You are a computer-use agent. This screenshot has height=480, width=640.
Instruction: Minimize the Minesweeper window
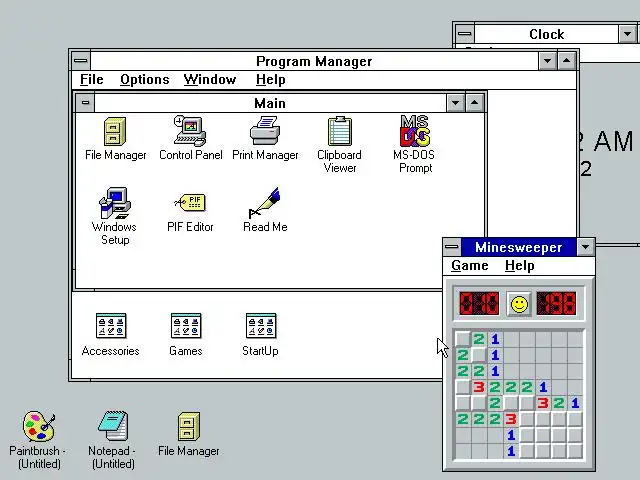point(586,247)
